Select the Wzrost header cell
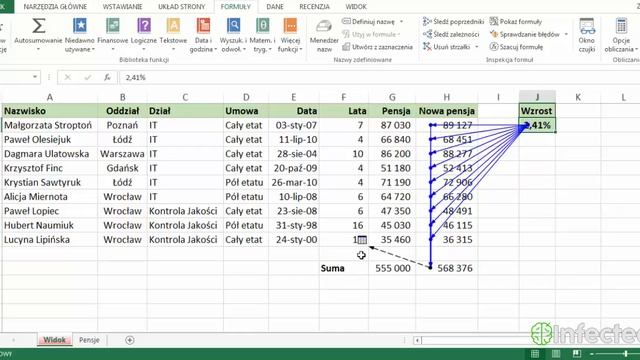Viewport: 640px width, 360px height. pos(537,111)
